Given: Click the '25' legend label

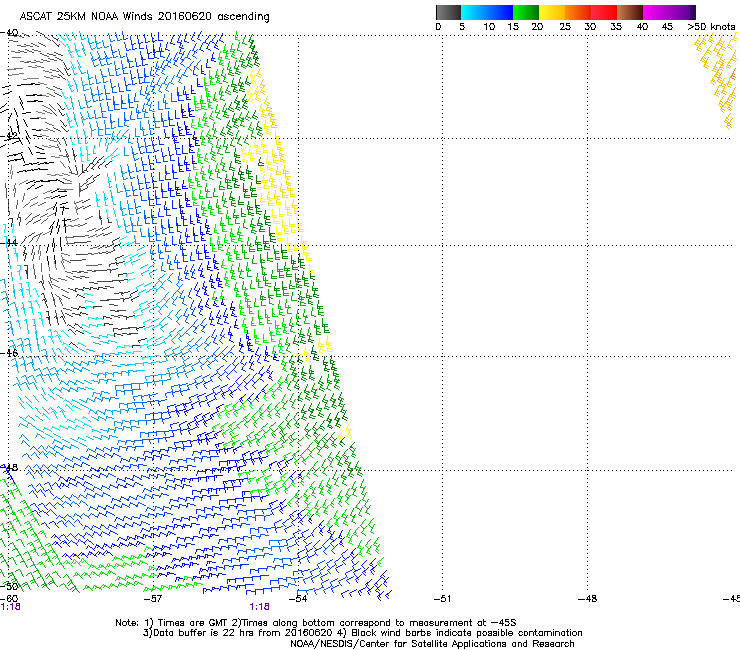Looking at the screenshot, I should (565, 27).
